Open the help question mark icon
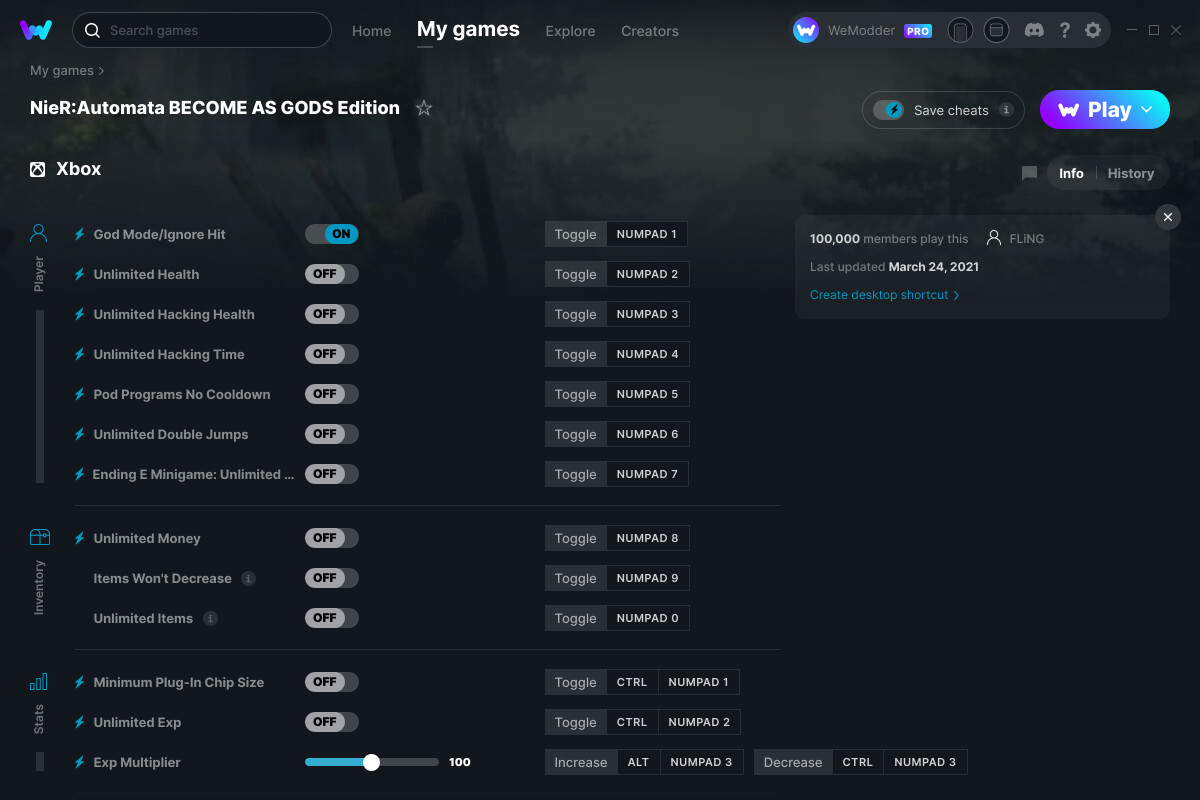Image resolution: width=1200 pixels, height=800 pixels. [1064, 30]
